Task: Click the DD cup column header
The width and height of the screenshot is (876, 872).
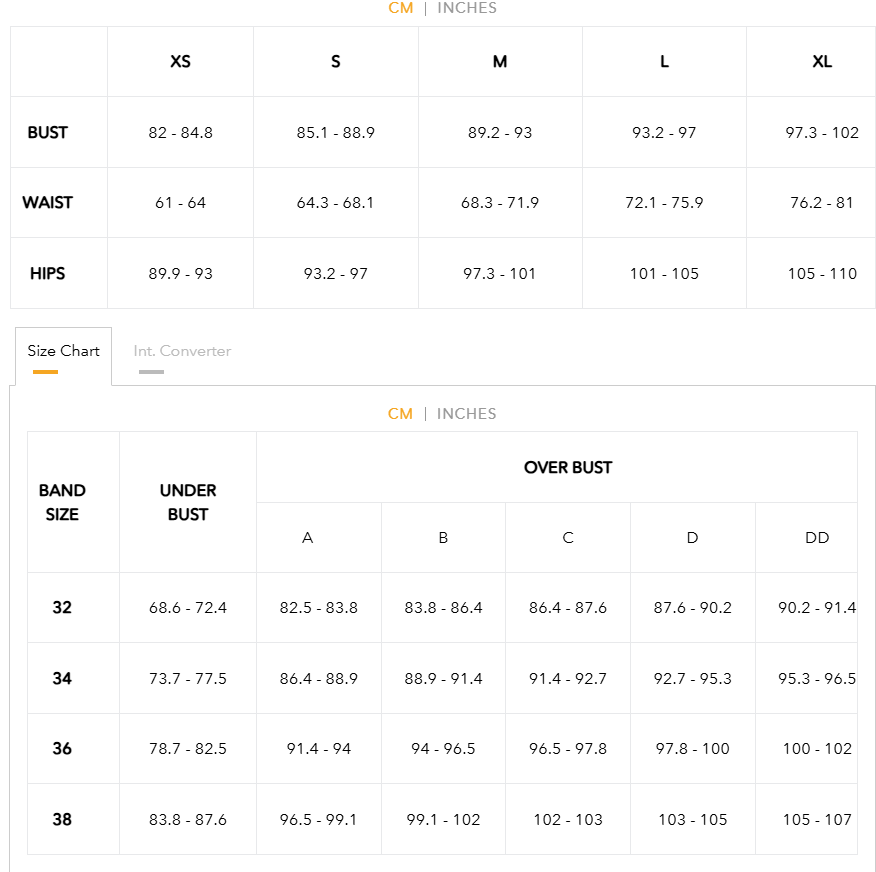Action: coord(817,538)
